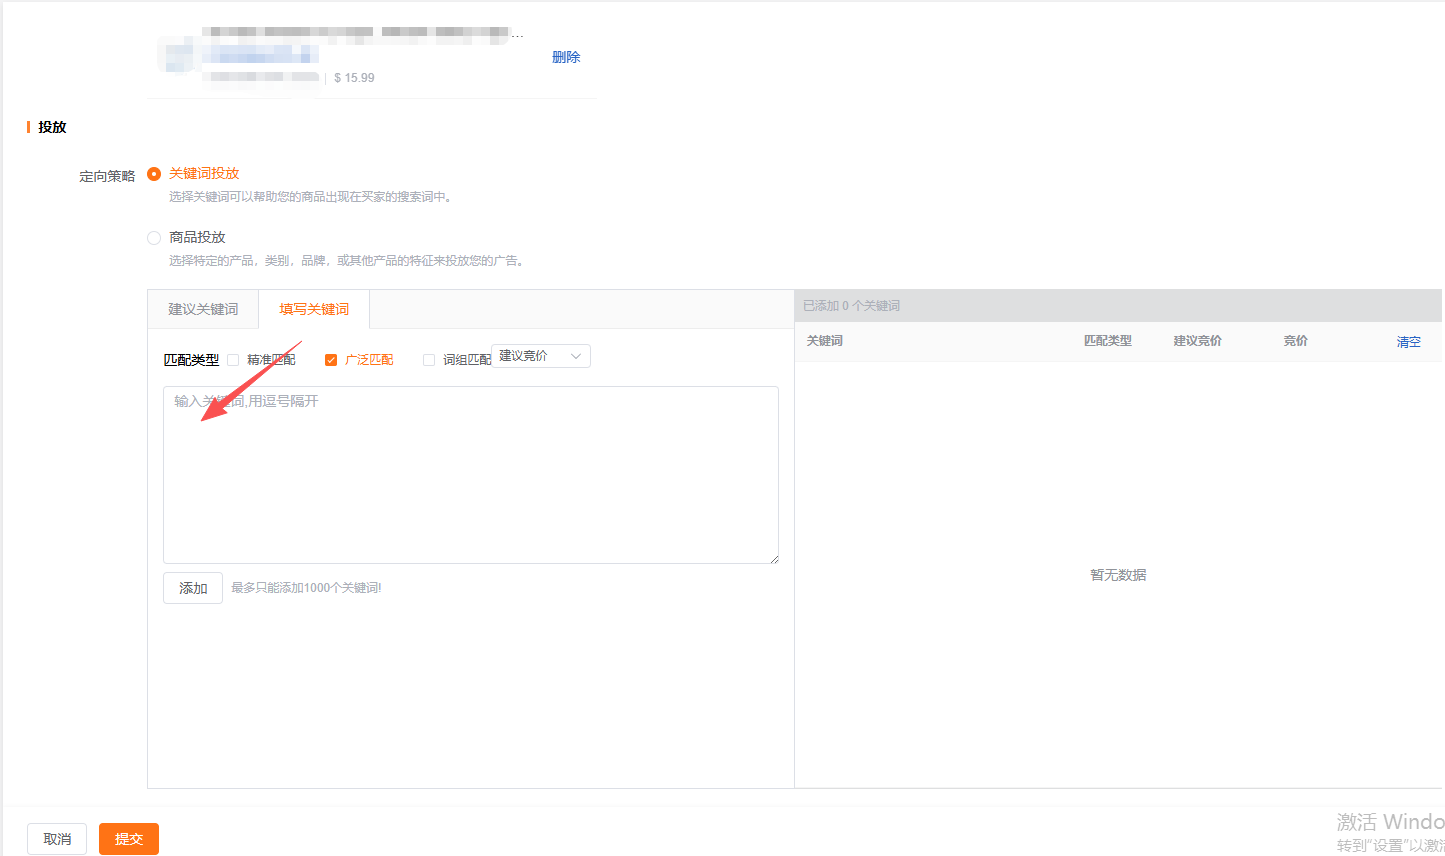Click the 匹配类型 column header
The width and height of the screenshot is (1445, 856).
pos(1107,341)
